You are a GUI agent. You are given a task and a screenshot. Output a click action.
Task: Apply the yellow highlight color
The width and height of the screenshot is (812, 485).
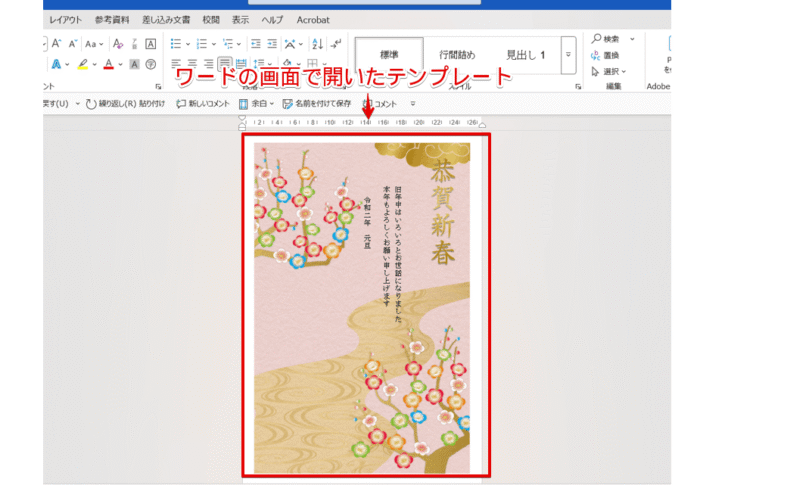(x=82, y=64)
